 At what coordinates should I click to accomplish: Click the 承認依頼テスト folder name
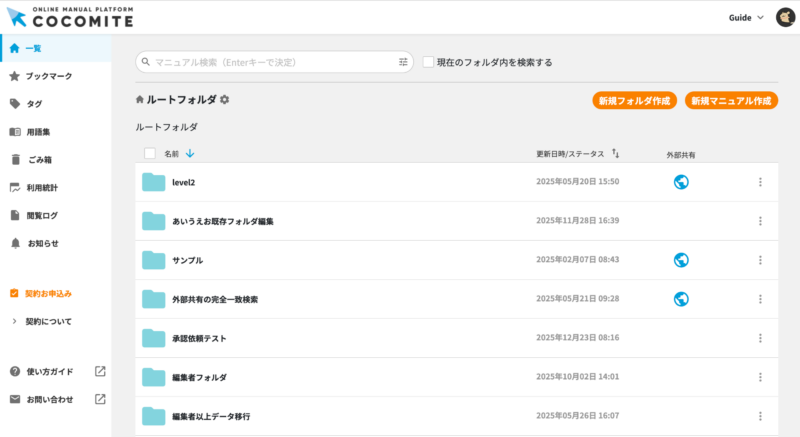click(x=199, y=339)
